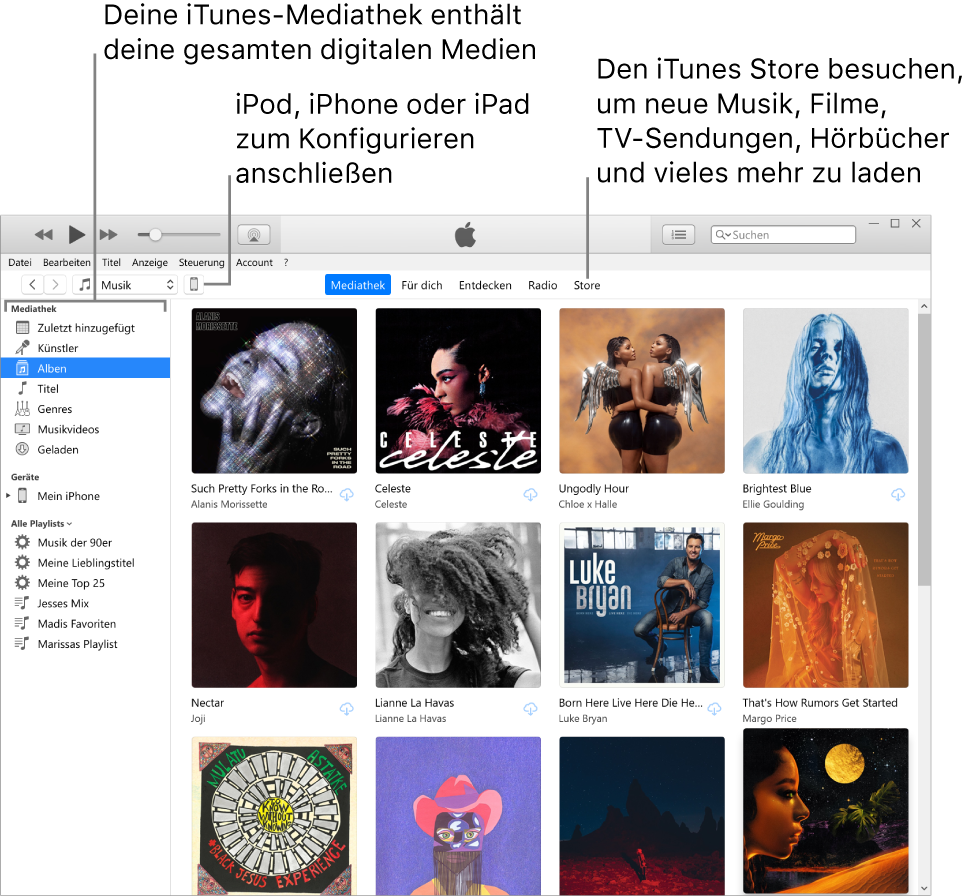Open the Jesses Mix playlist
This screenshot has width=974, height=896.
click(x=85, y=603)
